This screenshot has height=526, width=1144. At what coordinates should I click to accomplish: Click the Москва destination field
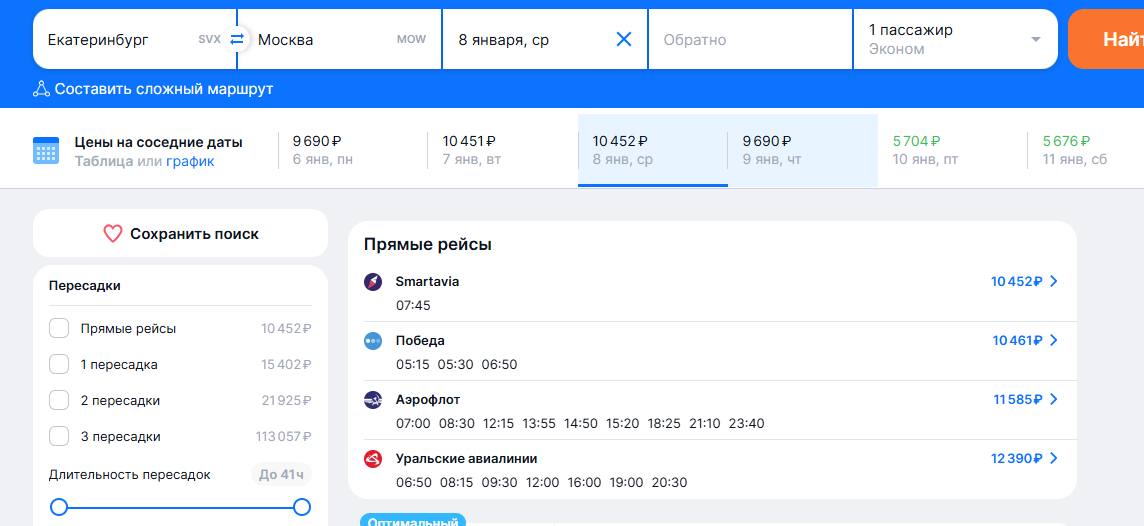tap(340, 39)
